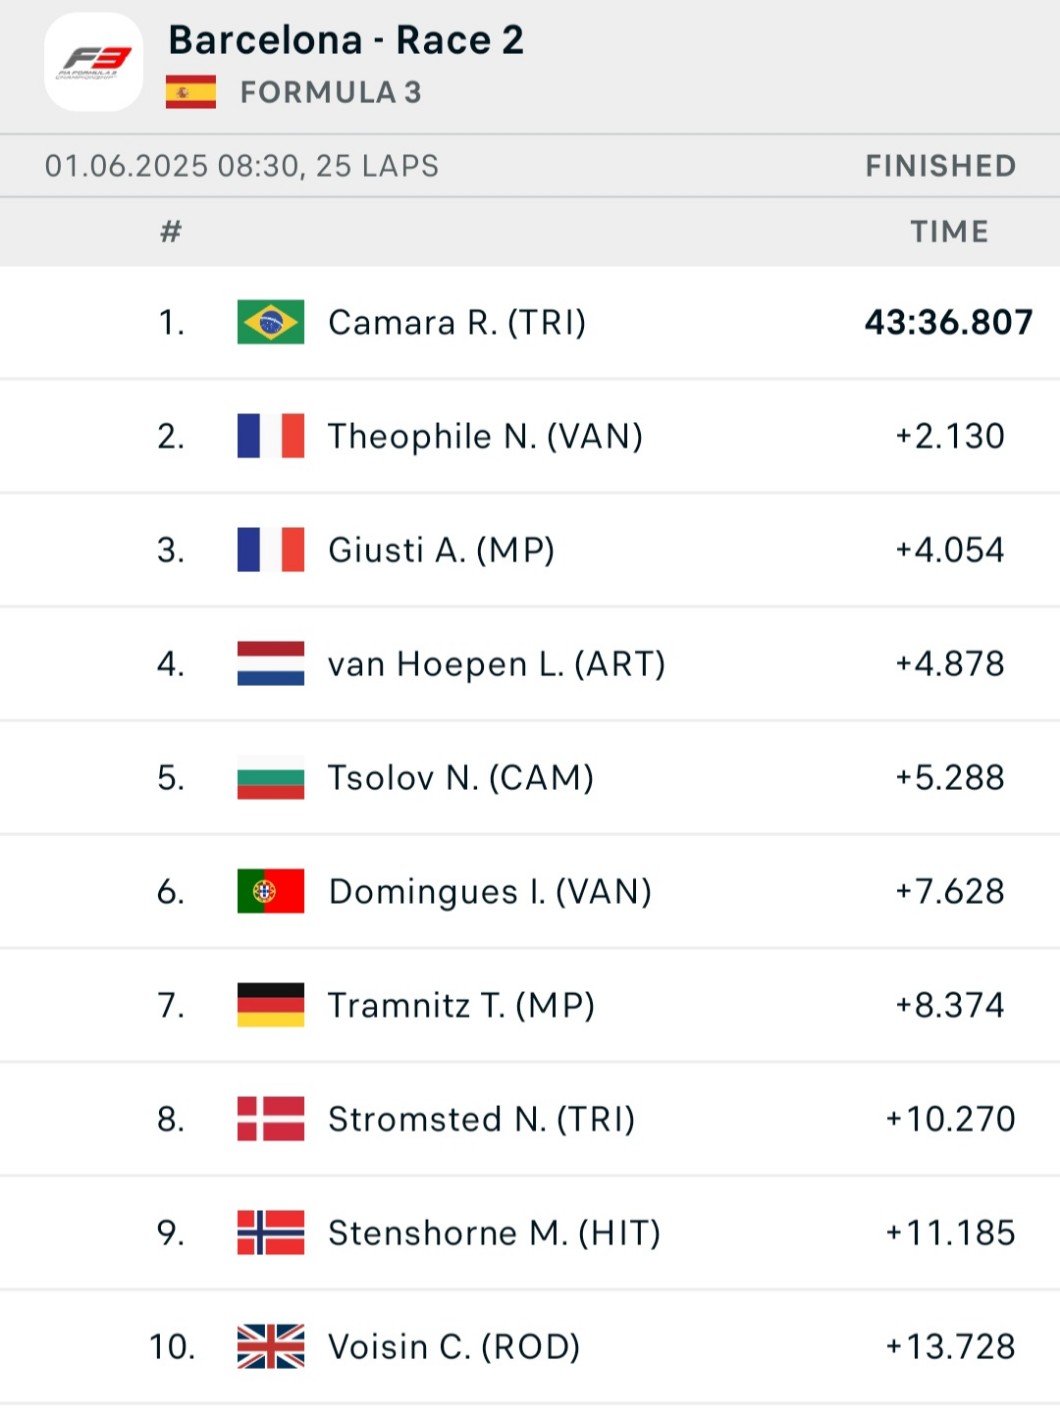
Task: Open driver Camara R. (TRI)
Action: (x=457, y=323)
